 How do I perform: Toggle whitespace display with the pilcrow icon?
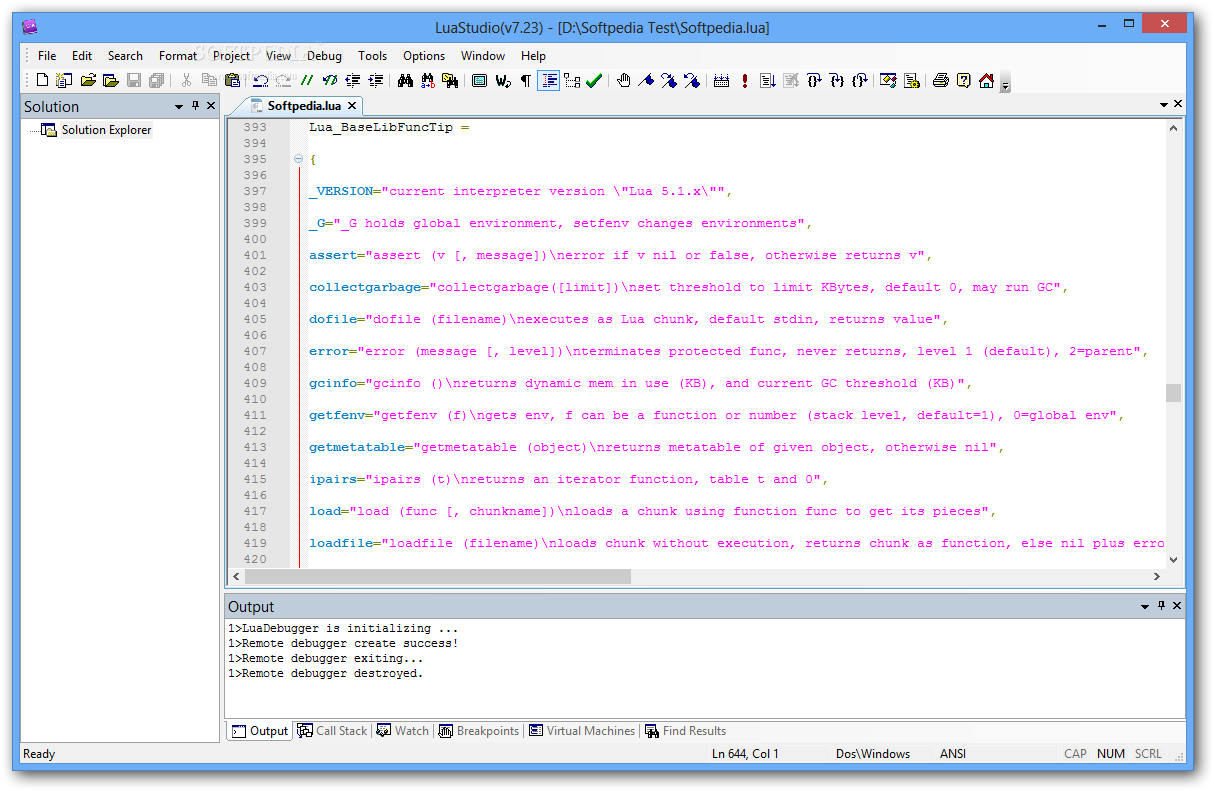coord(526,81)
